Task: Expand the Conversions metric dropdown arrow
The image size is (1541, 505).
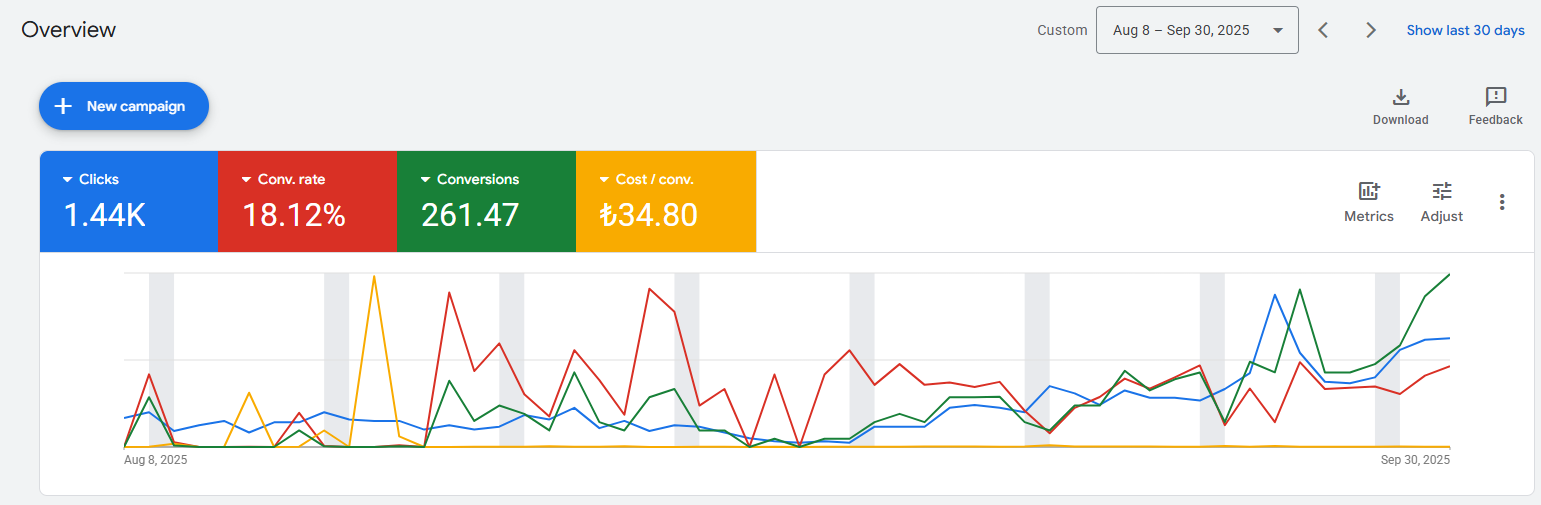Action: (x=426, y=180)
